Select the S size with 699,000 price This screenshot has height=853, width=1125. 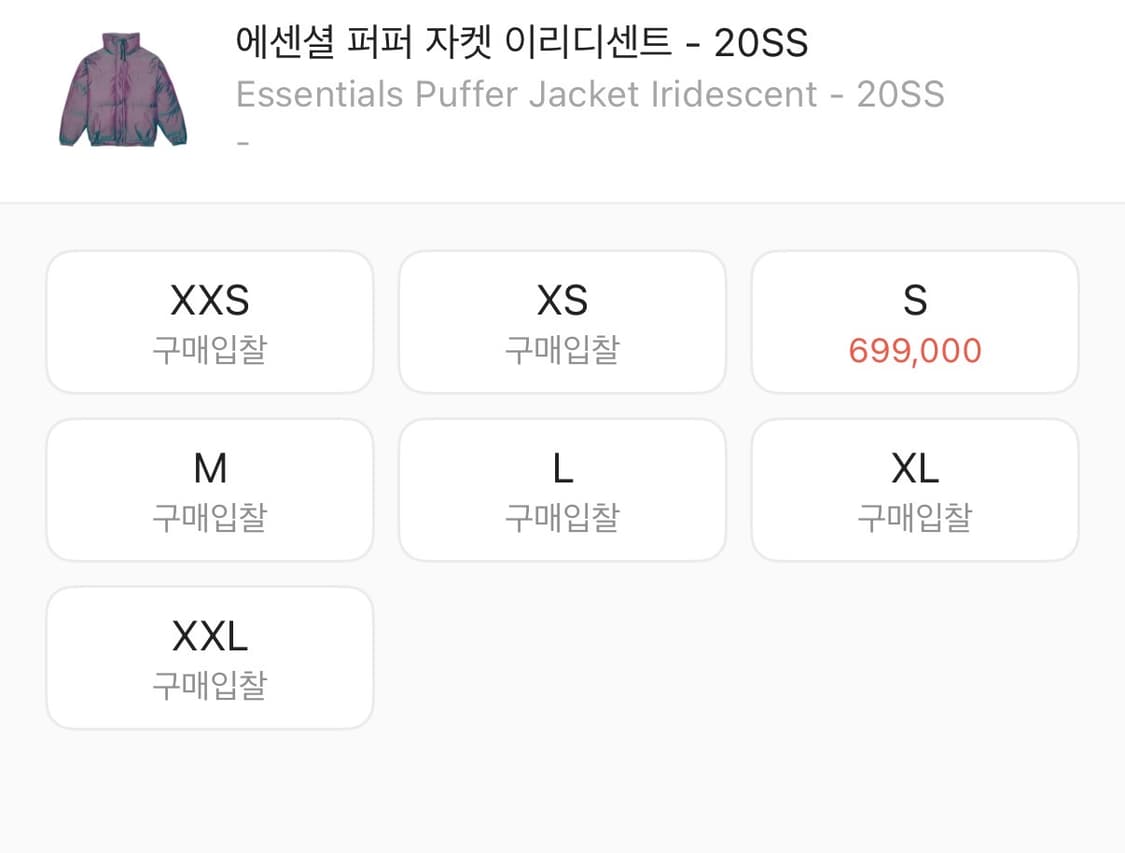pos(915,320)
